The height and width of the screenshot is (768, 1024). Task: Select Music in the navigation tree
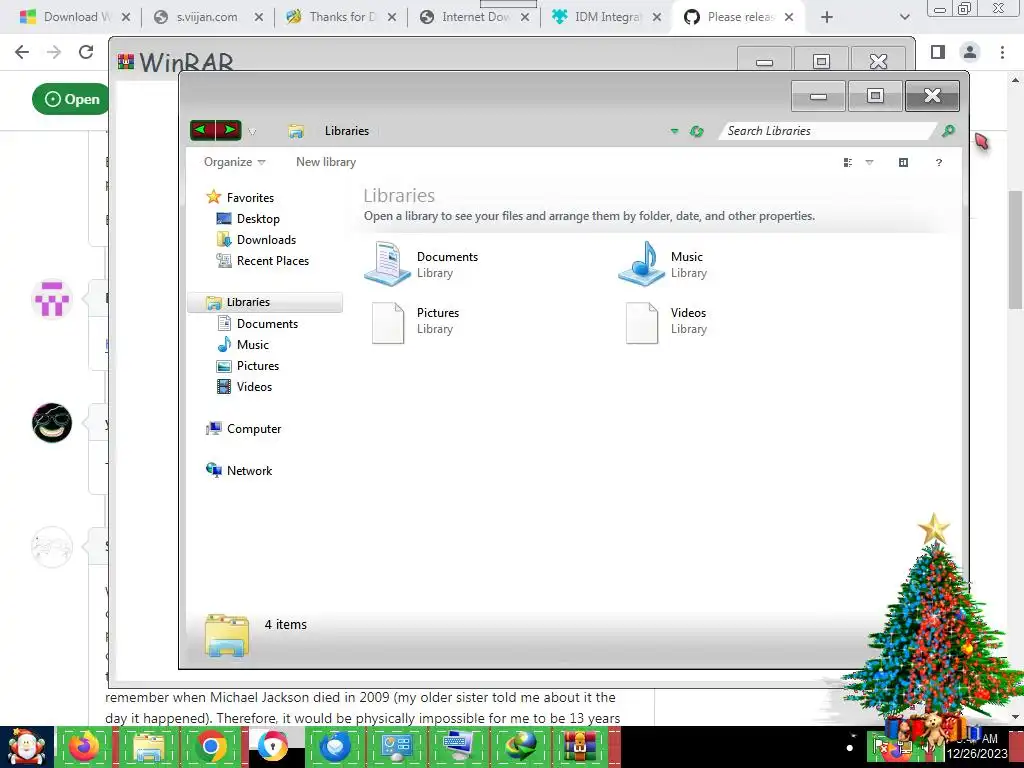point(242,344)
